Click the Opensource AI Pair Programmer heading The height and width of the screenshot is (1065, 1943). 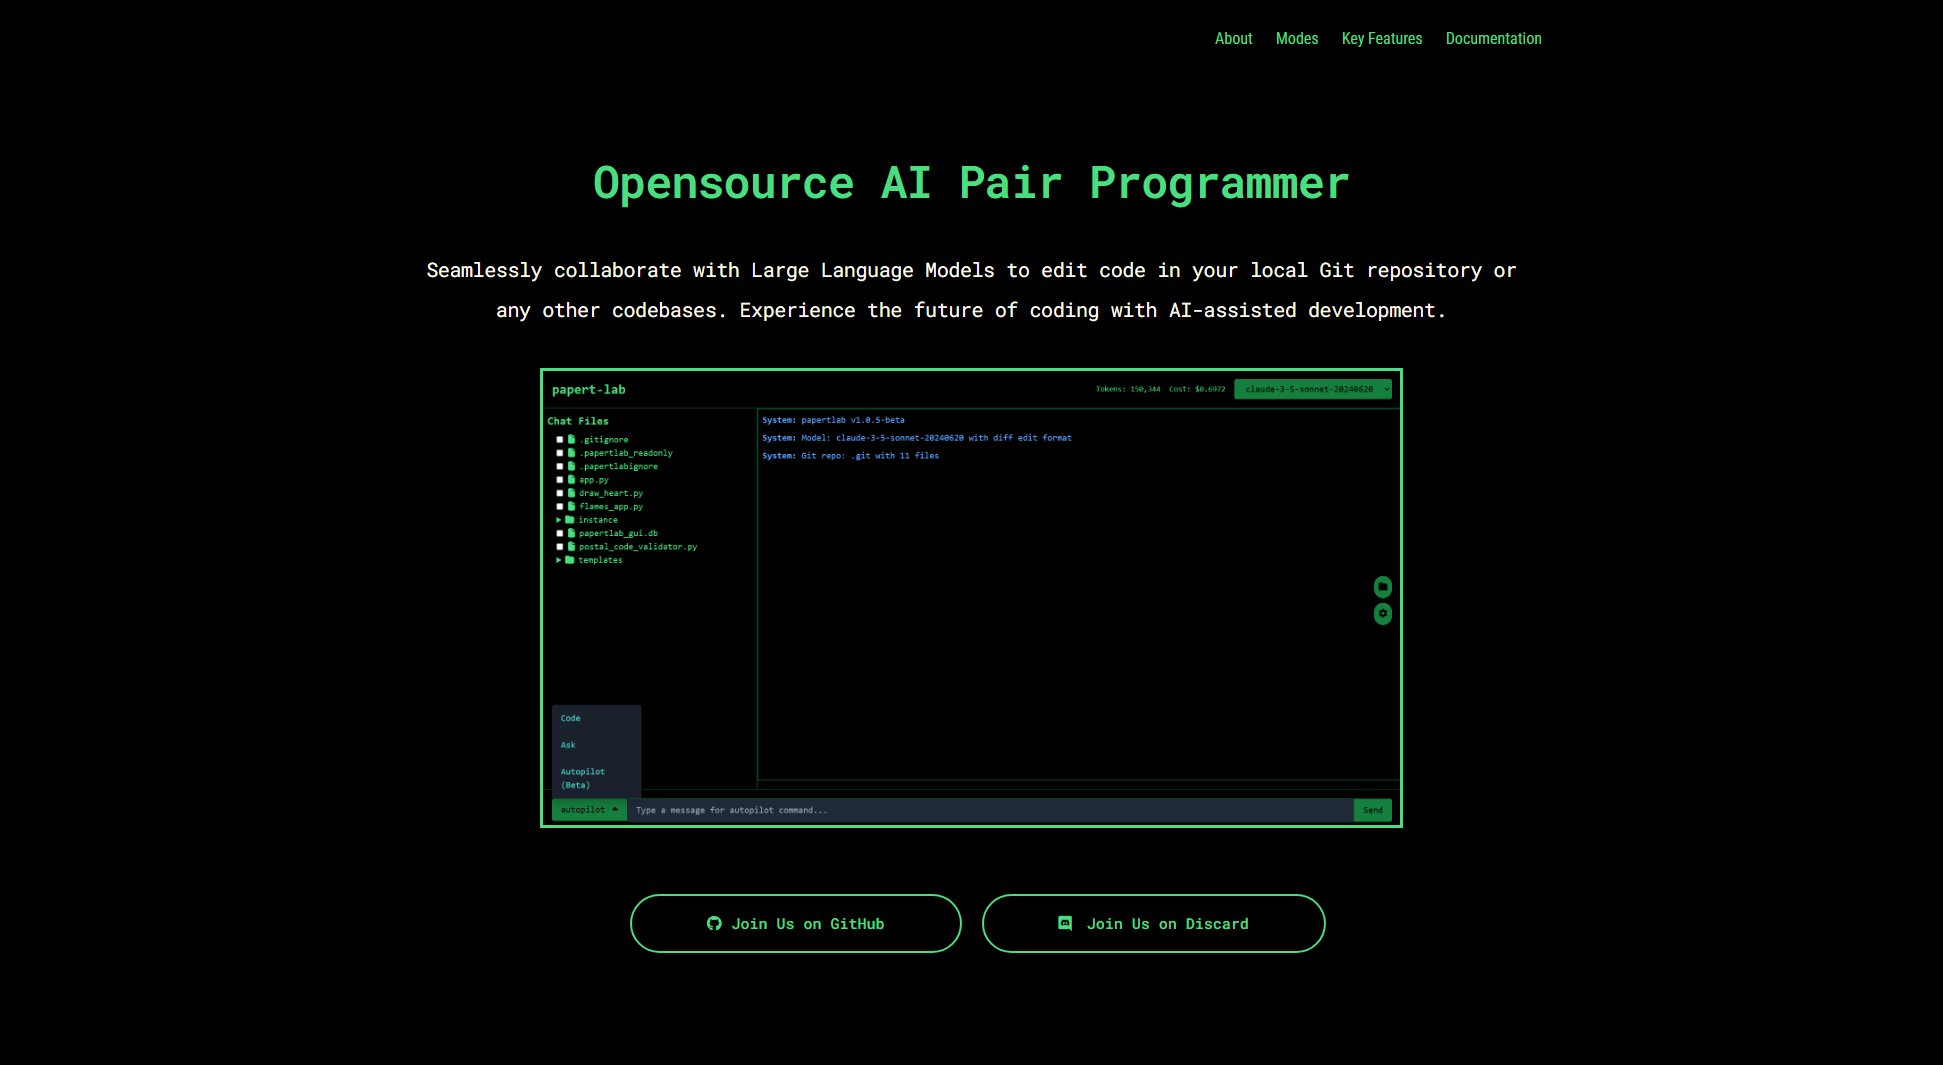[971, 184]
